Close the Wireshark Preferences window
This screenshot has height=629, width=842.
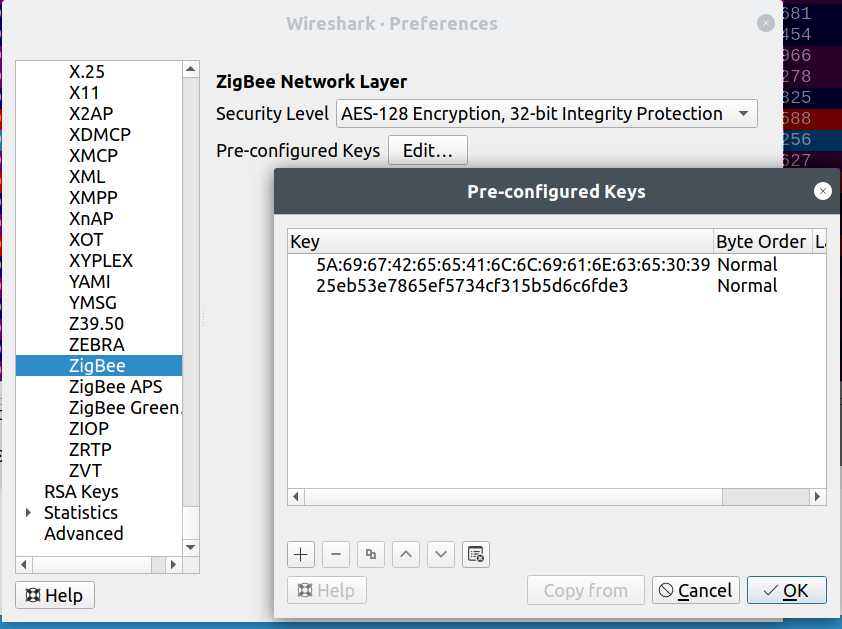click(766, 23)
